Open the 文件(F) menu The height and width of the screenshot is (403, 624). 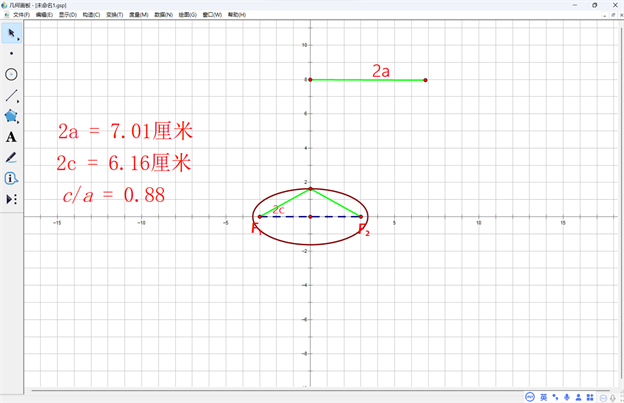click(x=21, y=15)
